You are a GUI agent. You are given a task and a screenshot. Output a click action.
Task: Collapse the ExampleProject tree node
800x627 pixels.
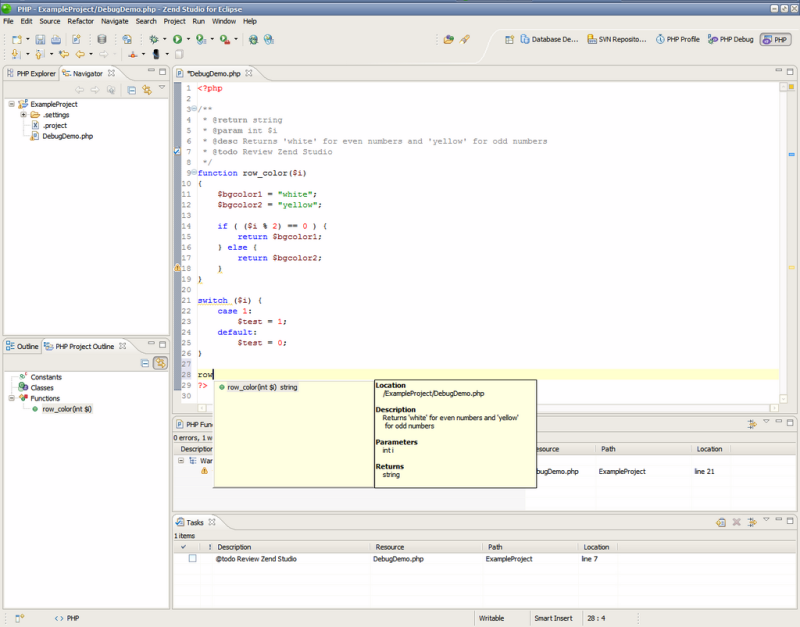click(11, 104)
